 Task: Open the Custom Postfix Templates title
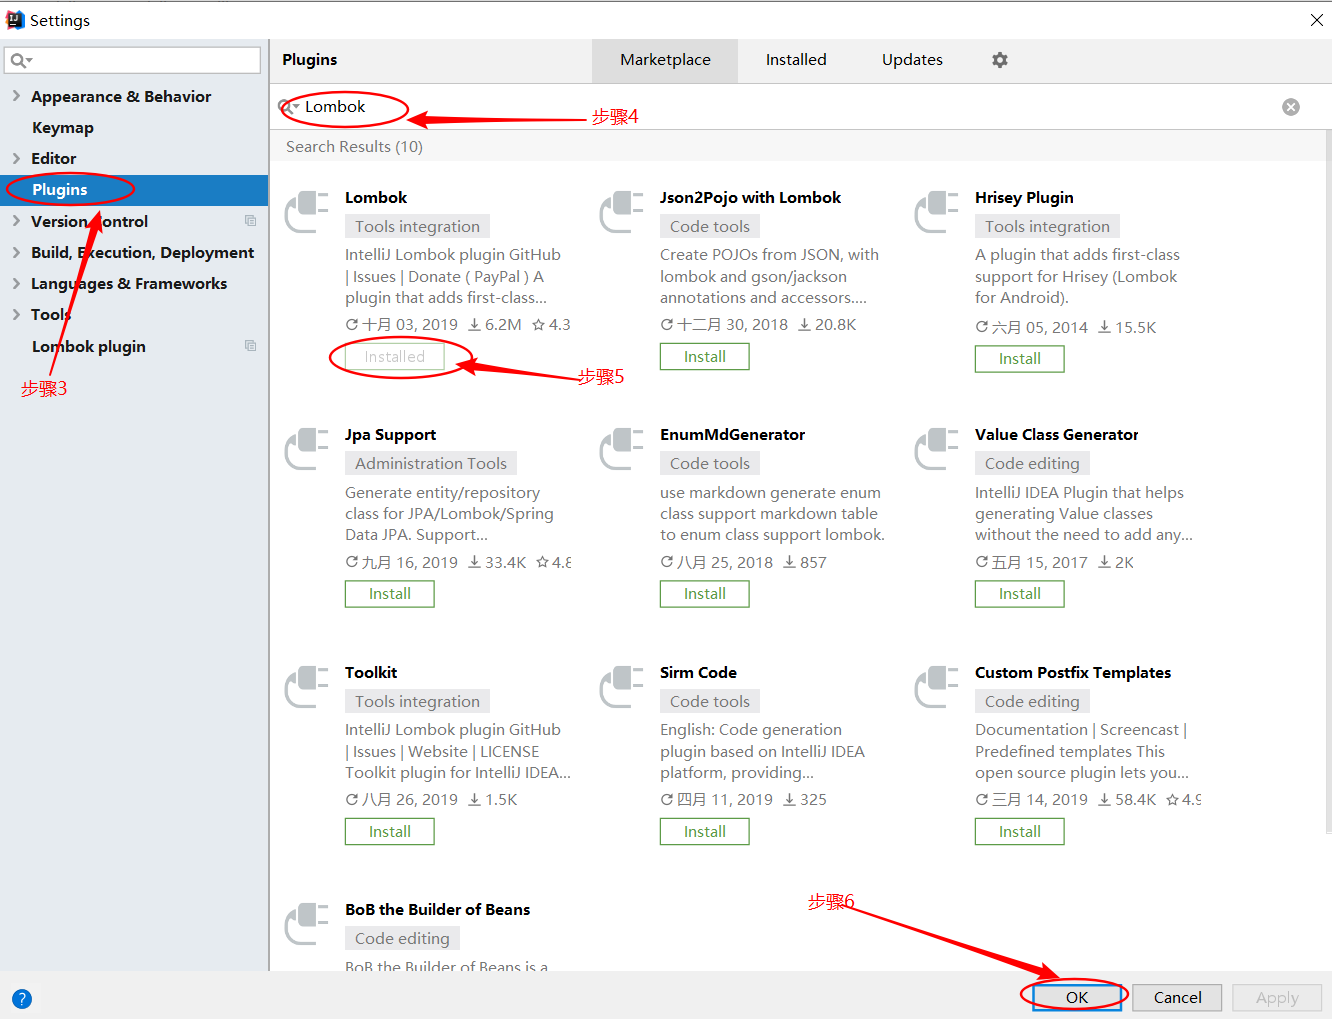pyautogui.click(x=1073, y=673)
